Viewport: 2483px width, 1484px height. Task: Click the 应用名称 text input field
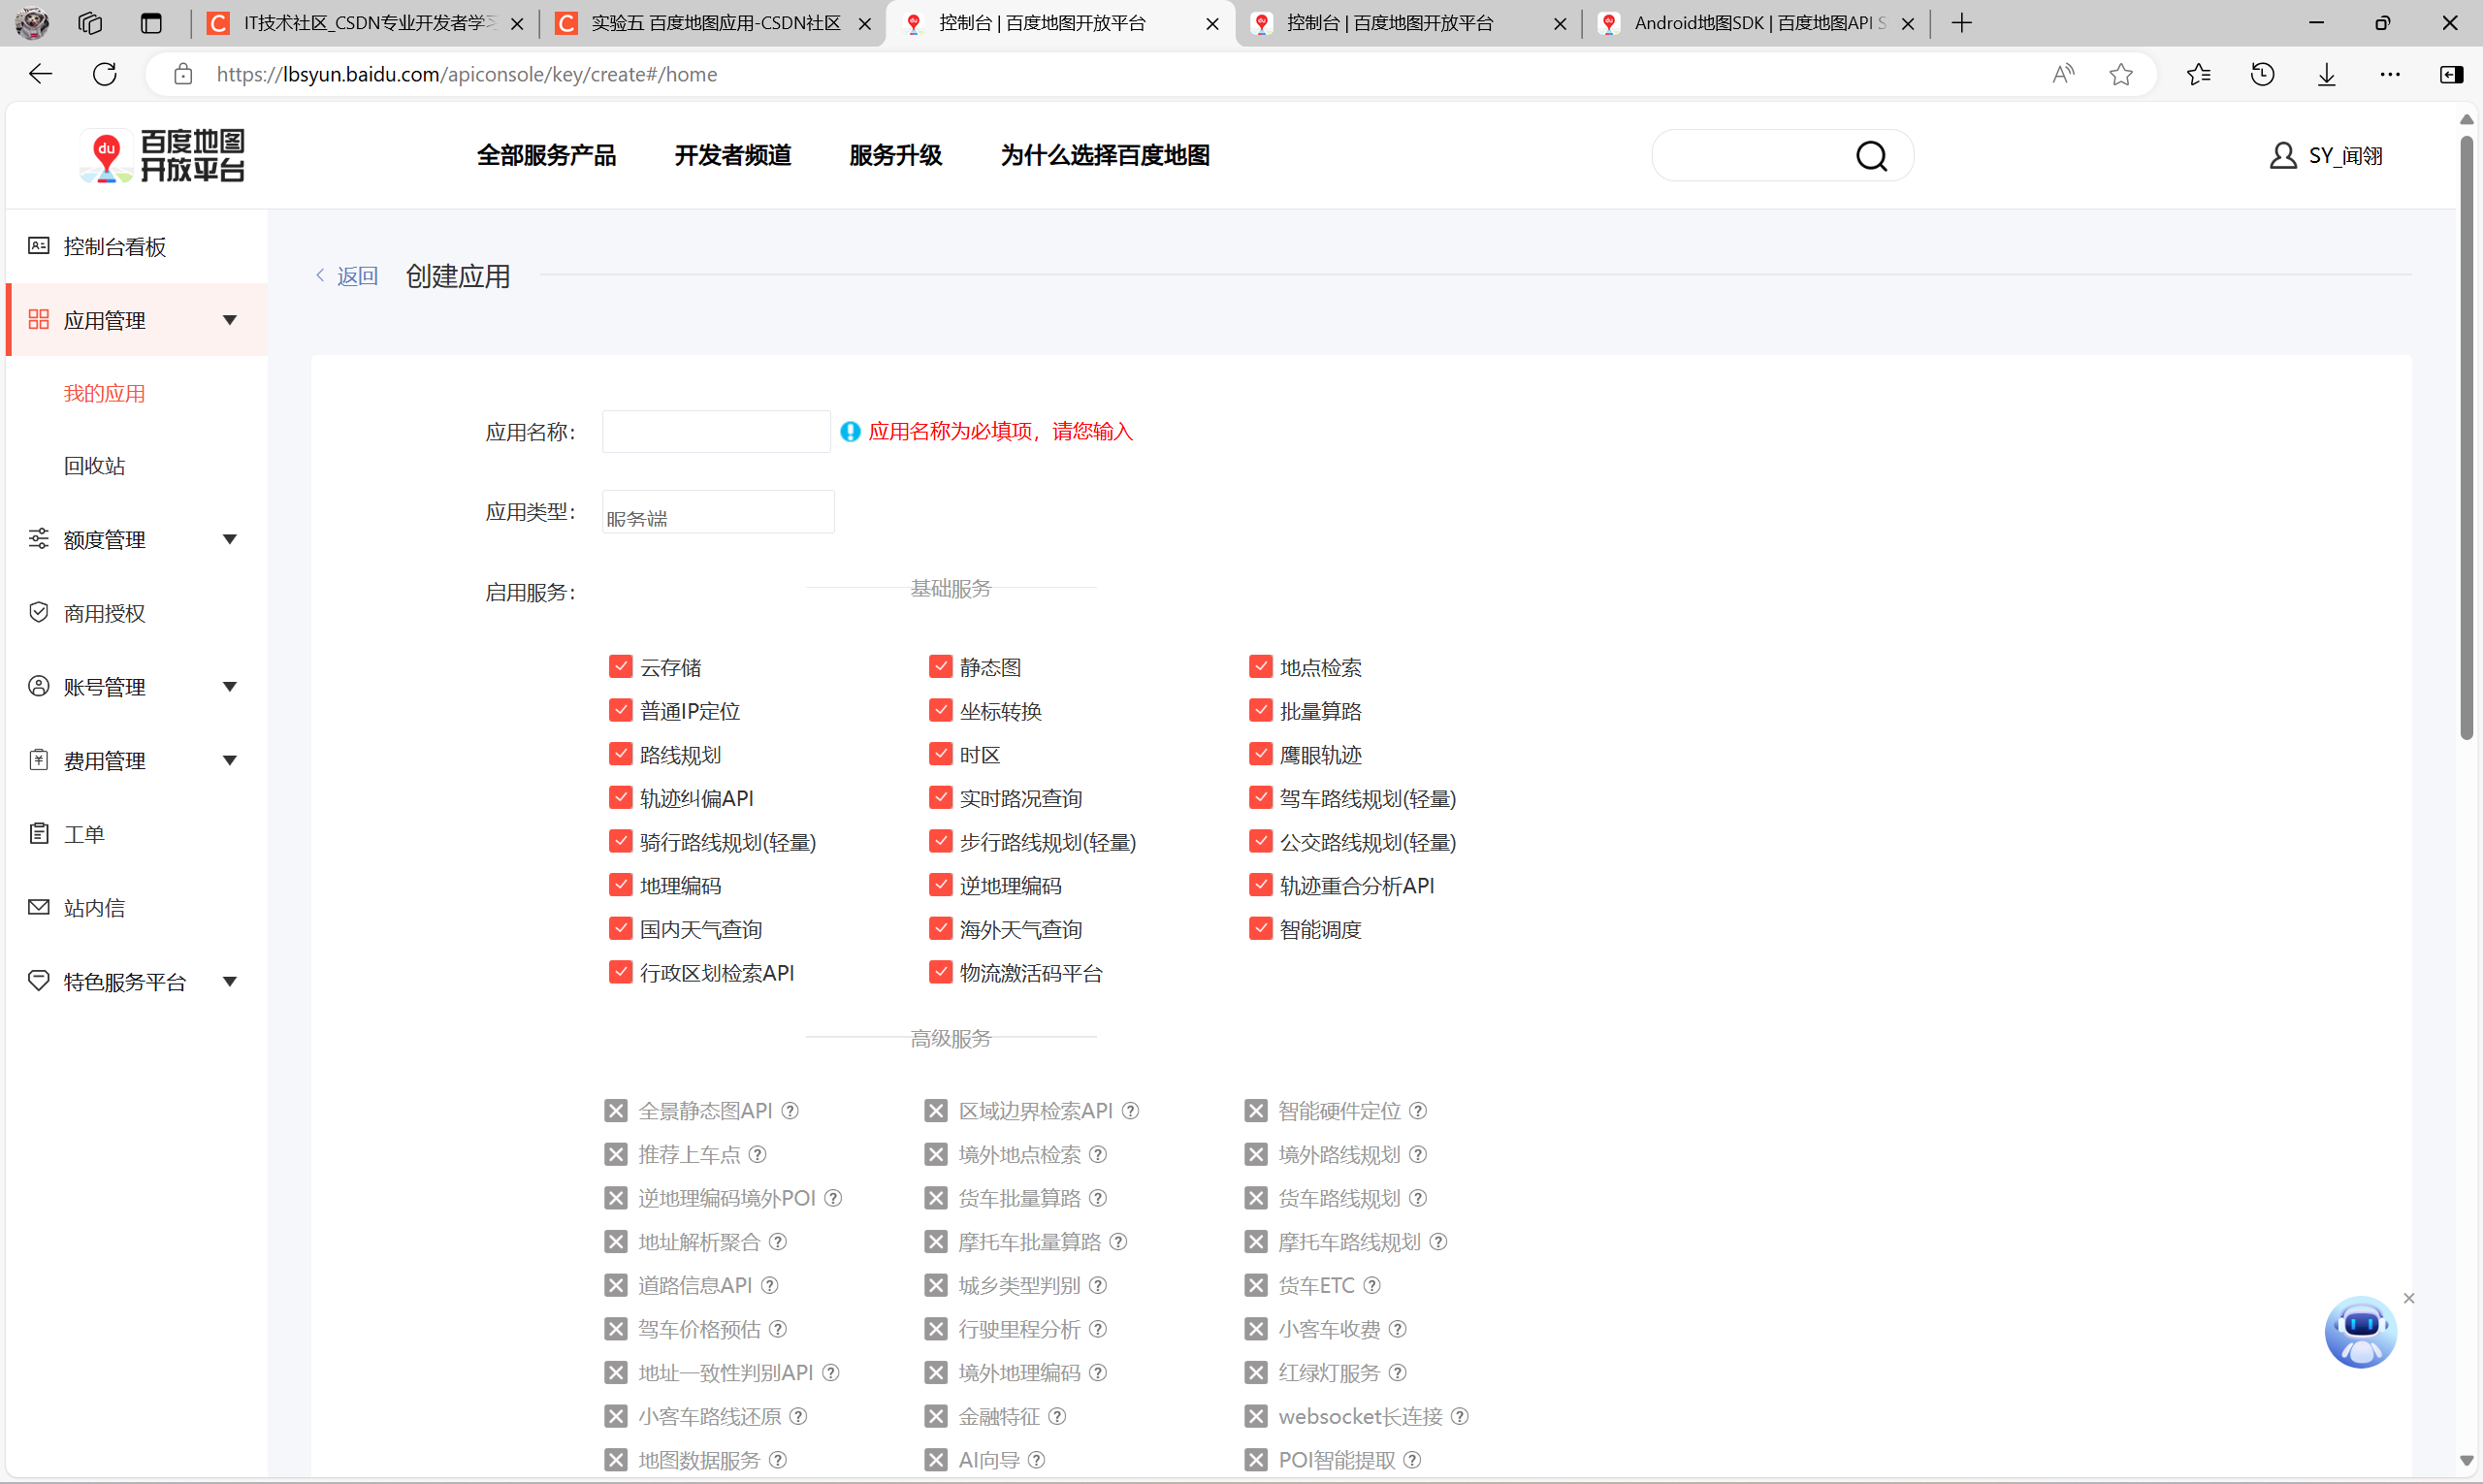coord(716,432)
